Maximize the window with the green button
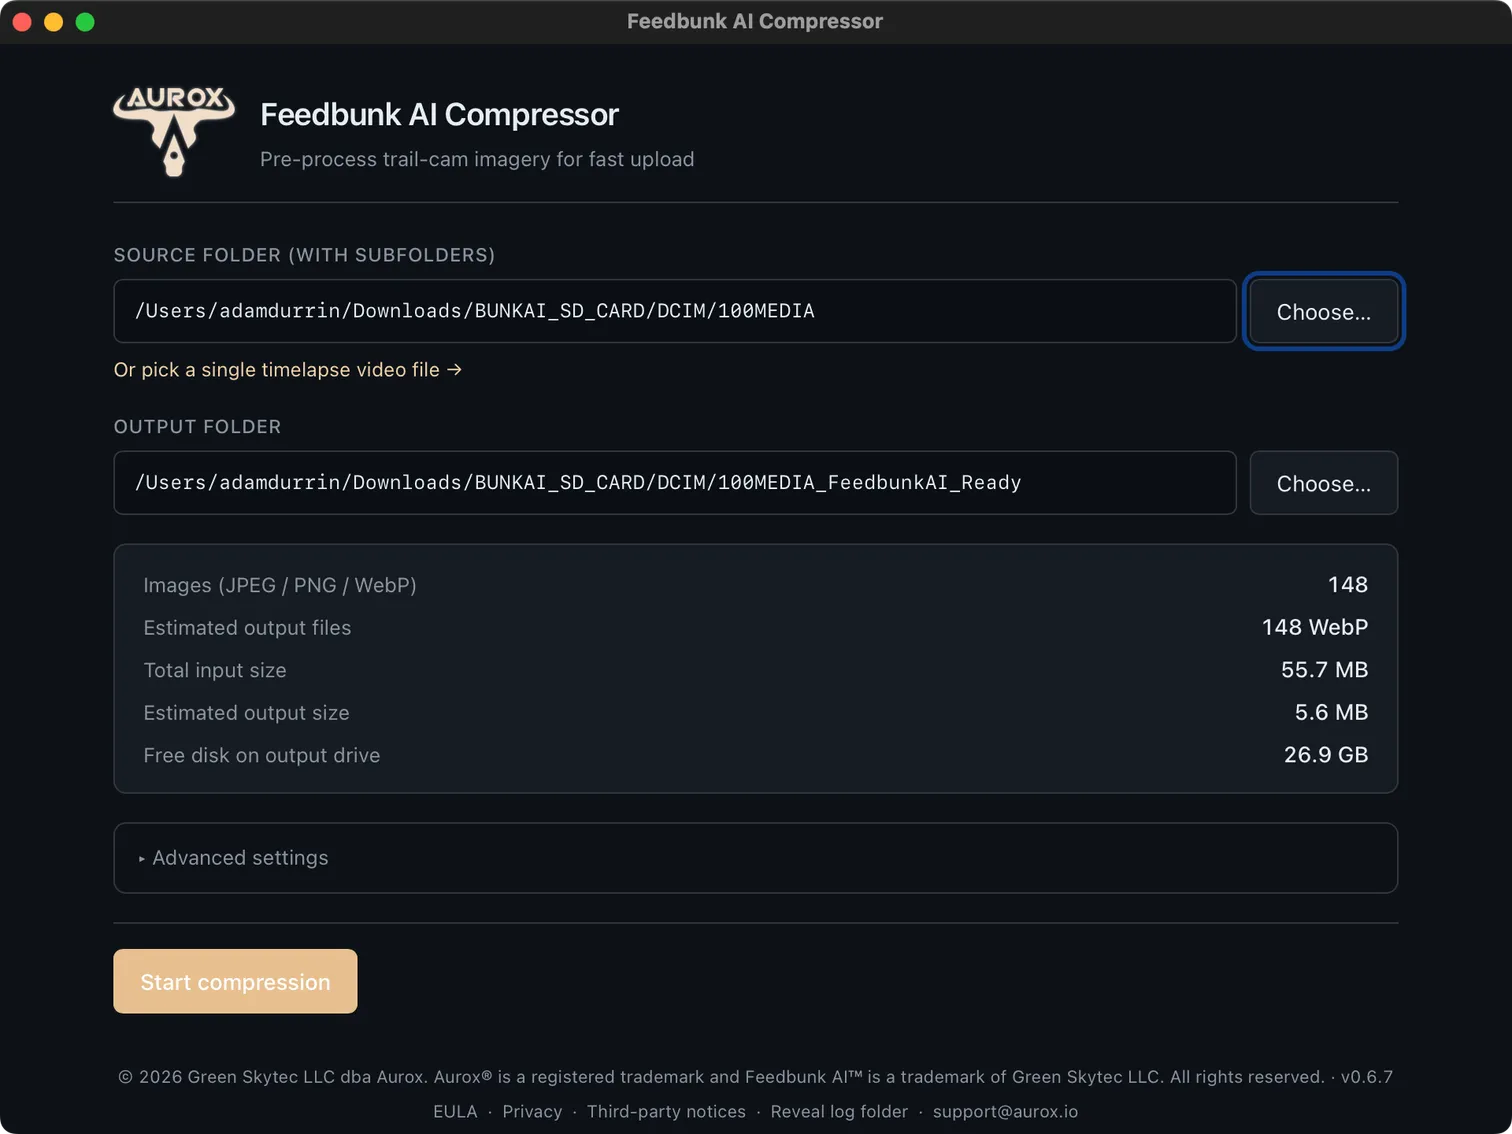The width and height of the screenshot is (1512, 1134). (x=85, y=21)
